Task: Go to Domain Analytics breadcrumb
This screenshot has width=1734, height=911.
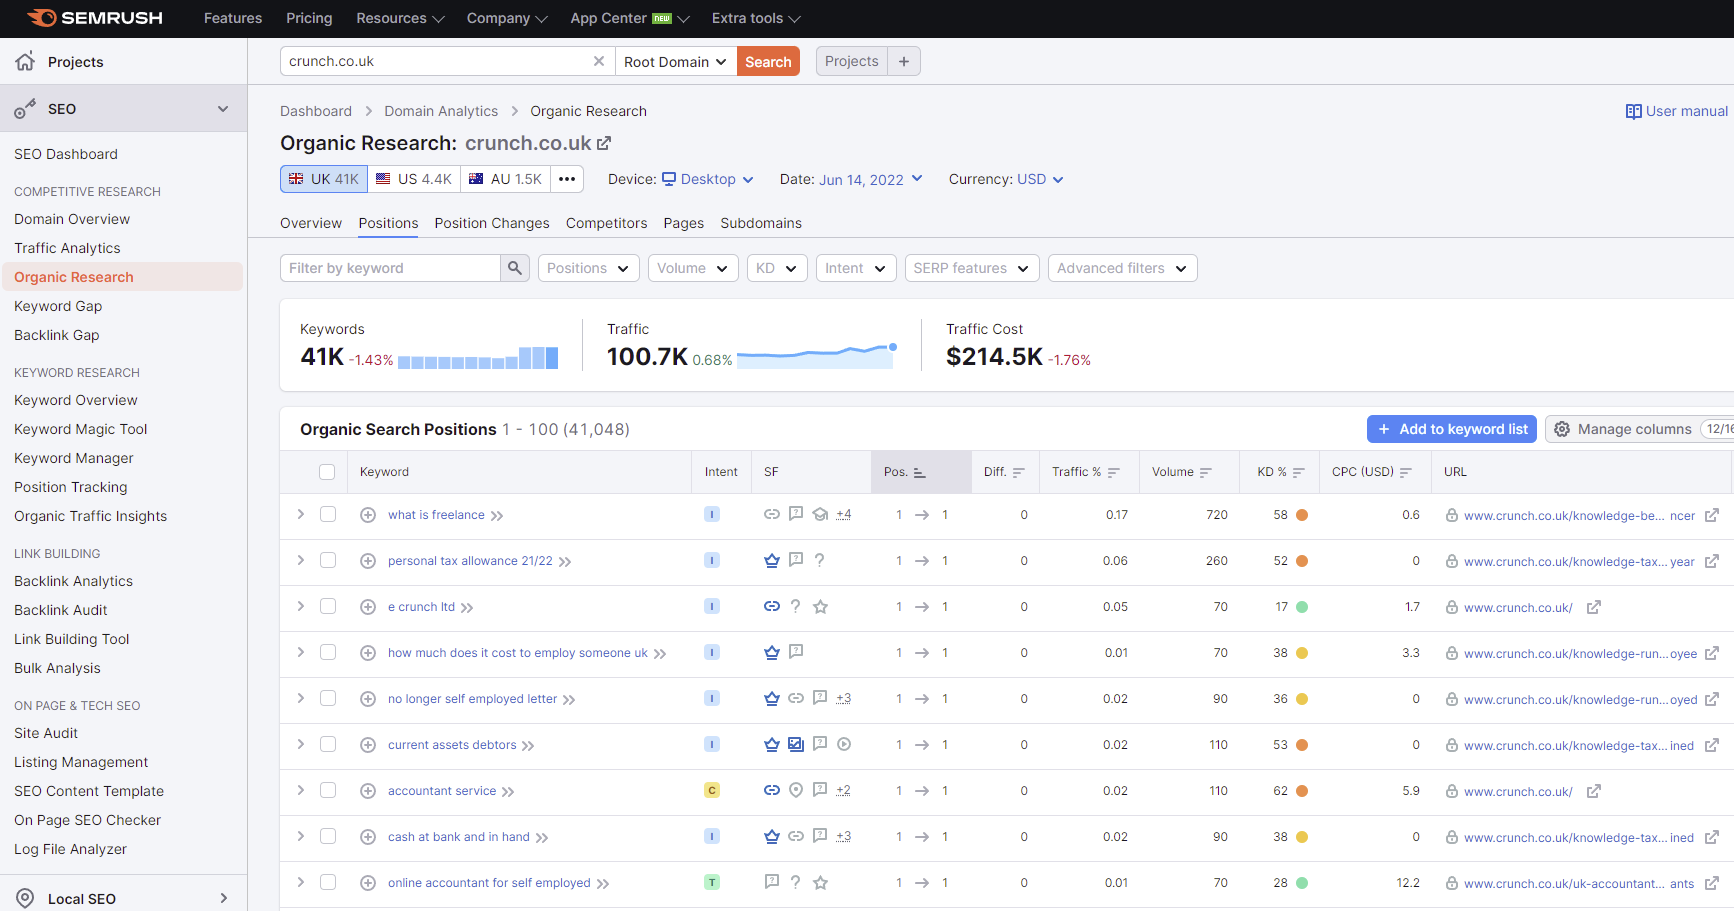Action: pos(441,111)
